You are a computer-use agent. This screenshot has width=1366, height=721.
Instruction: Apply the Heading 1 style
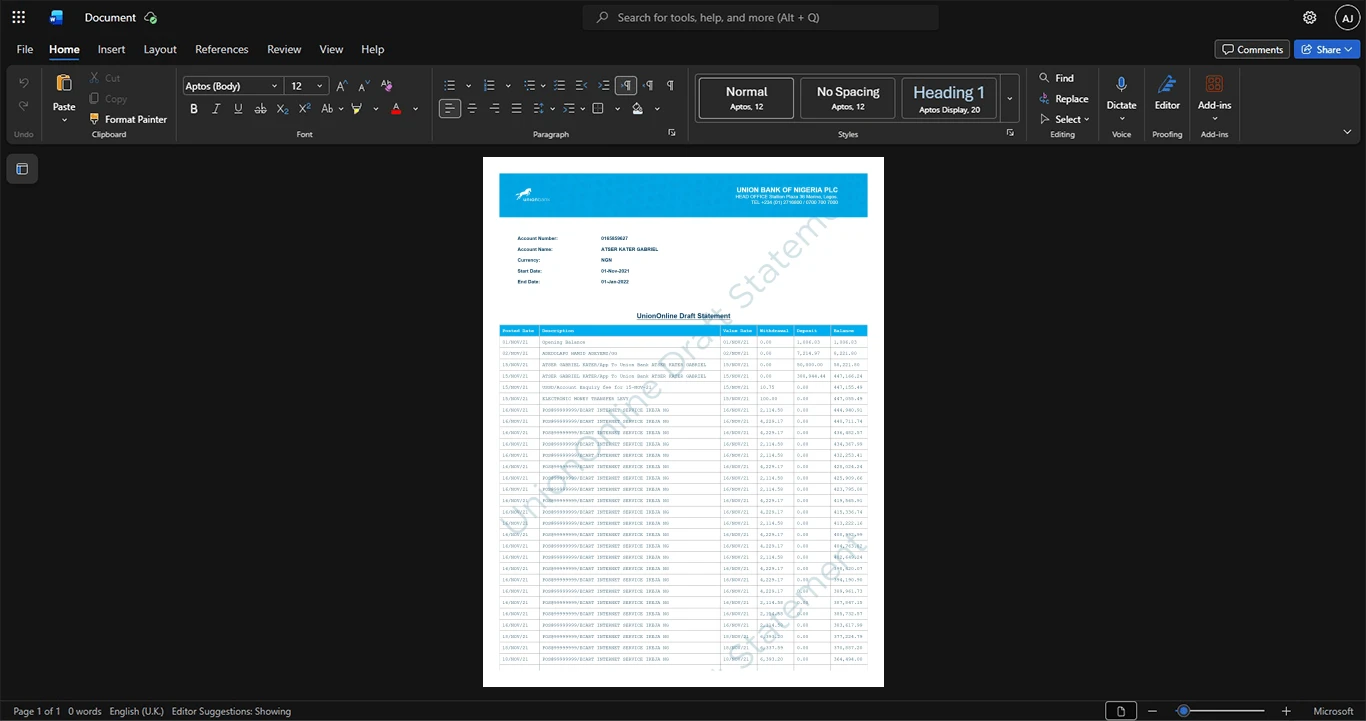click(949, 98)
